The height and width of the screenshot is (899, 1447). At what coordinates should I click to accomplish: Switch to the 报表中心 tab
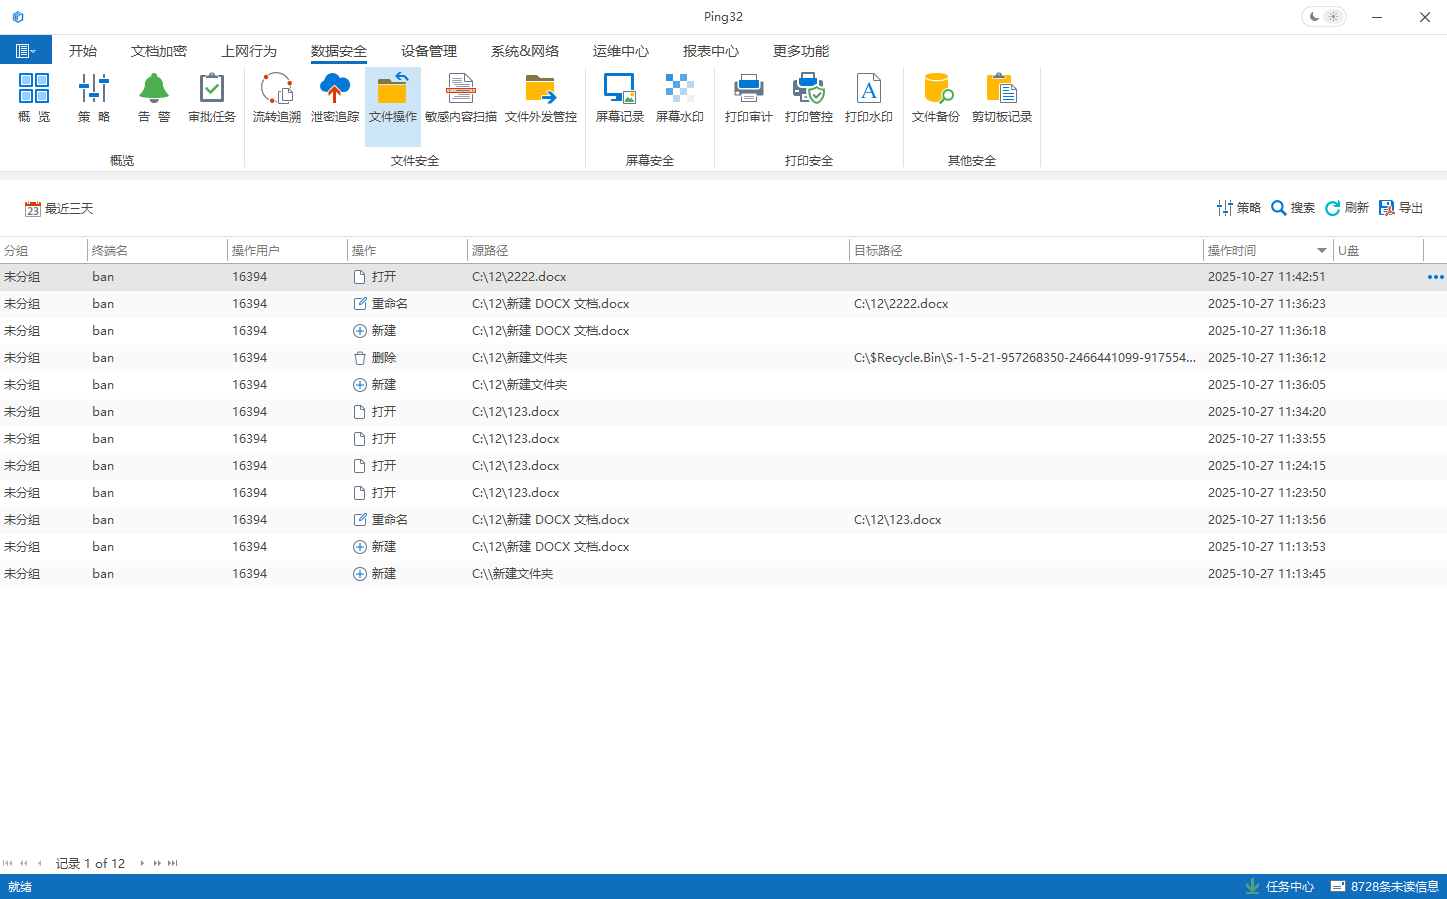pyautogui.click(x=711, y=51)
